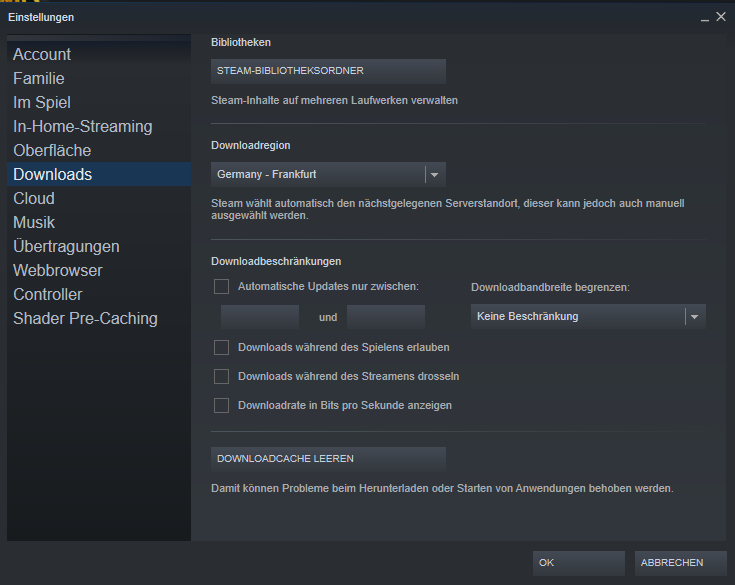Confirm settings with OK button
Screen dimensions: 735x585
point(578,563)
